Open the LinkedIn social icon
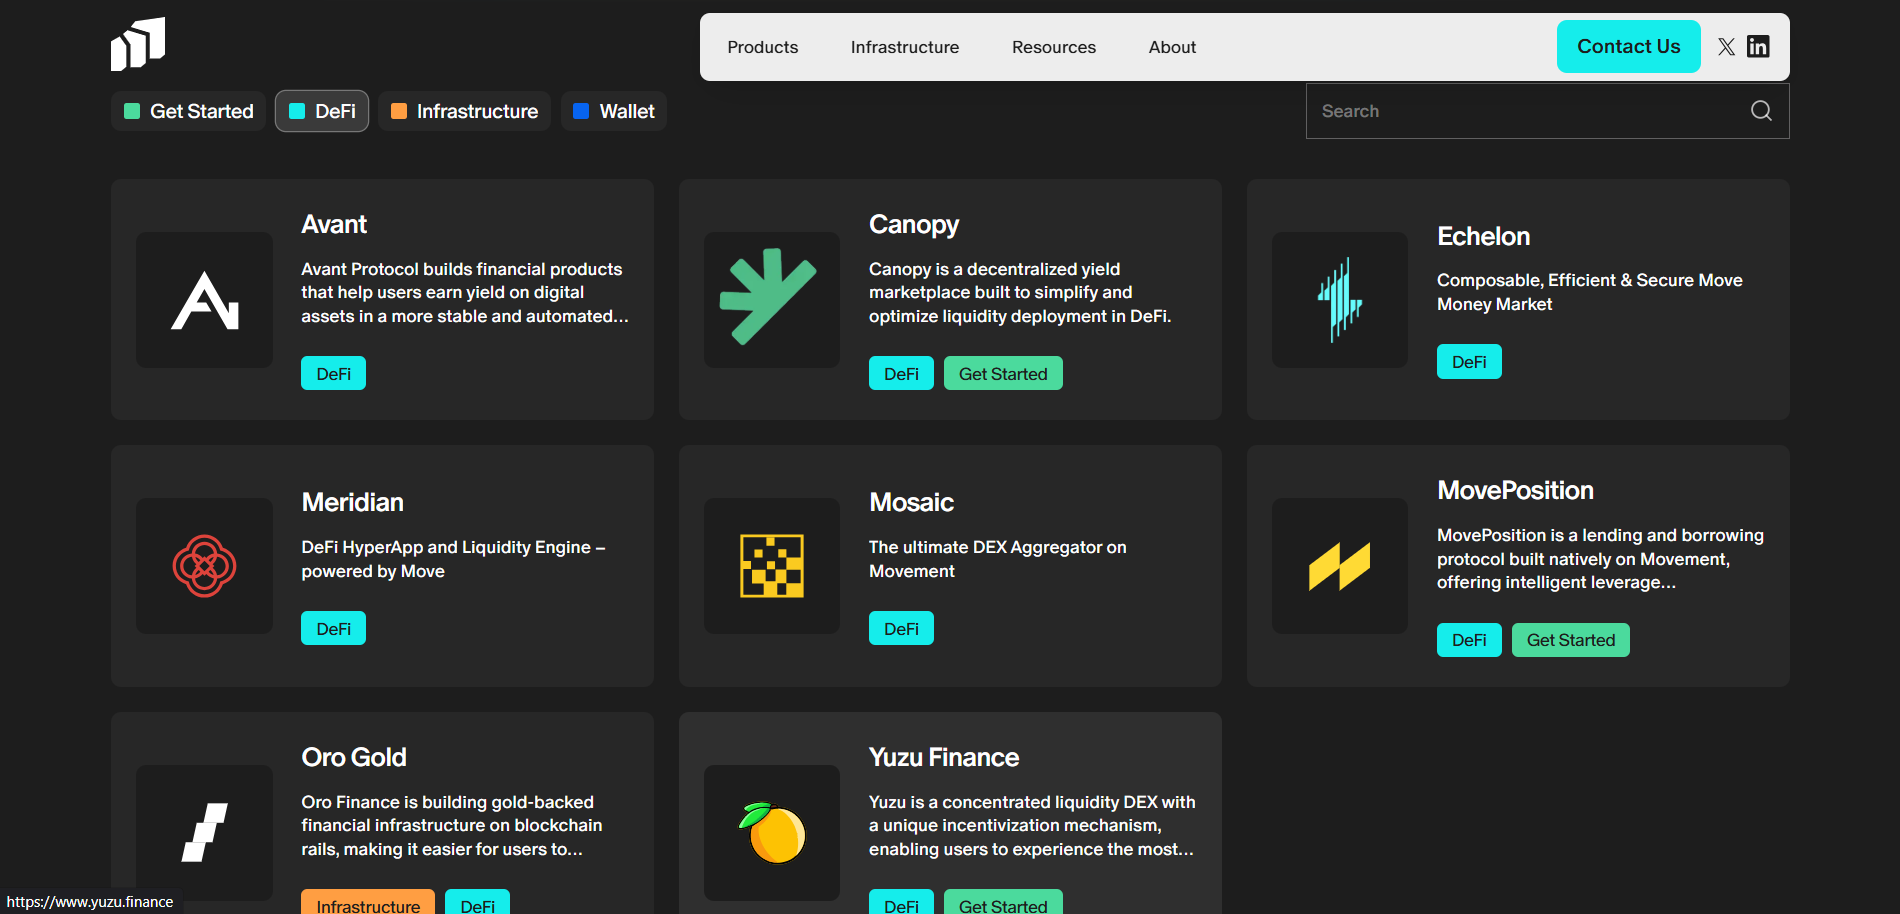Screen dimensions: 1900x914 point(1758,47)
